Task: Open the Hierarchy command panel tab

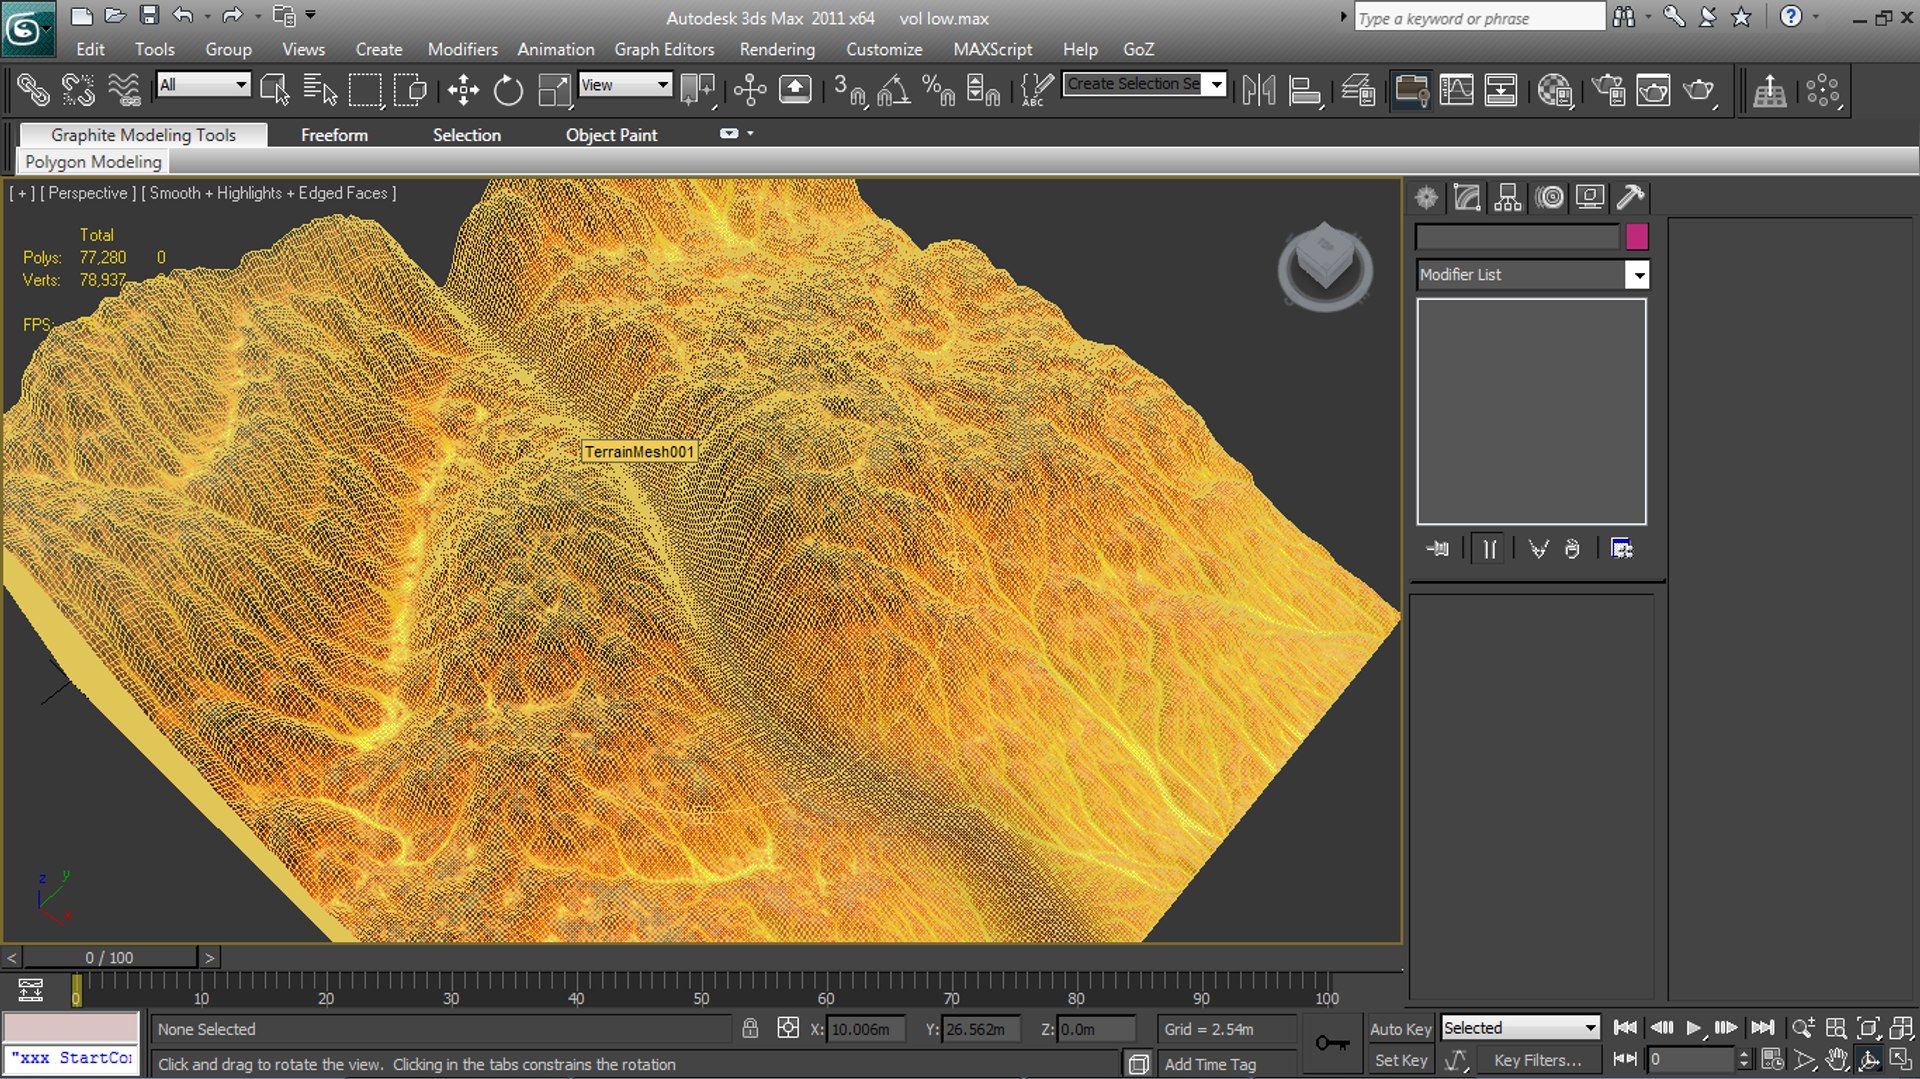Action: pos(1508,197)
